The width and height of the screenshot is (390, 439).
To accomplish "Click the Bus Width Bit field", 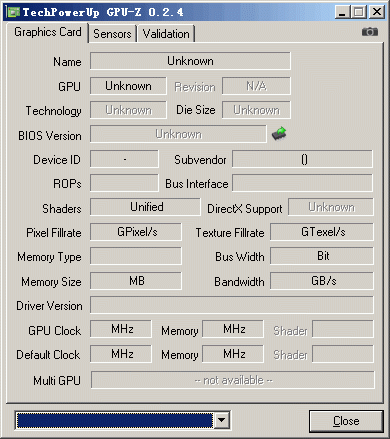I will 322,256.
